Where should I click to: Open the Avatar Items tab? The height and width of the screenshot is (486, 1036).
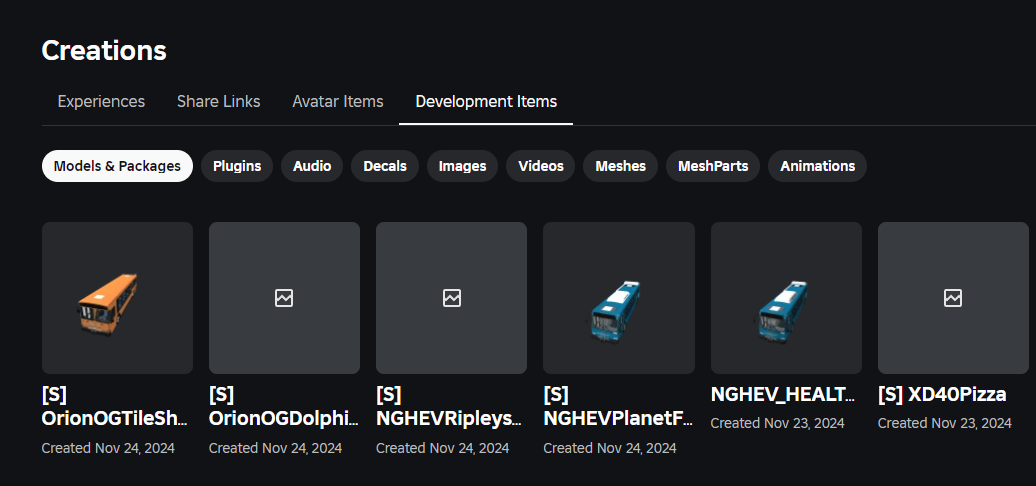pos(338,101)
